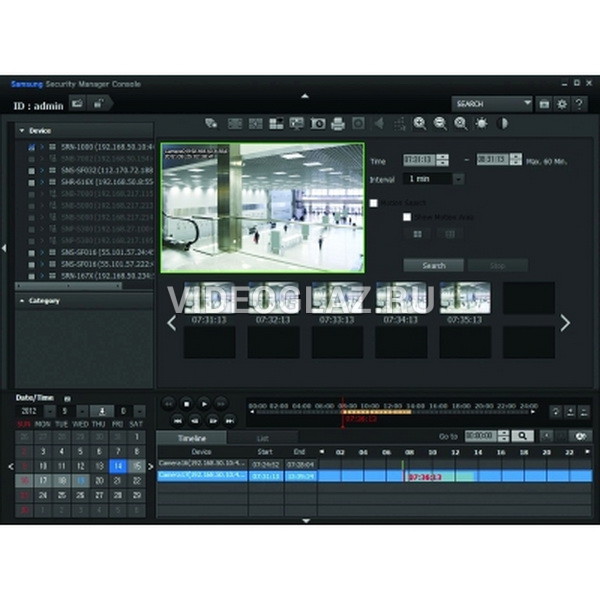
Task: Click the highlighted blue camera timeline track
Action: point(455,476)
